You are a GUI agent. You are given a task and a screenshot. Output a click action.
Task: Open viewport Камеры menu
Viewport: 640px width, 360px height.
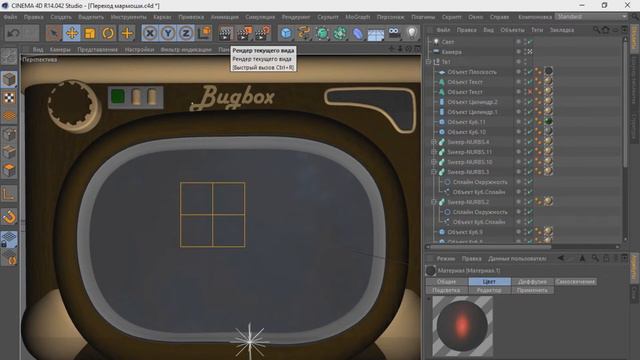coord(60,49)
